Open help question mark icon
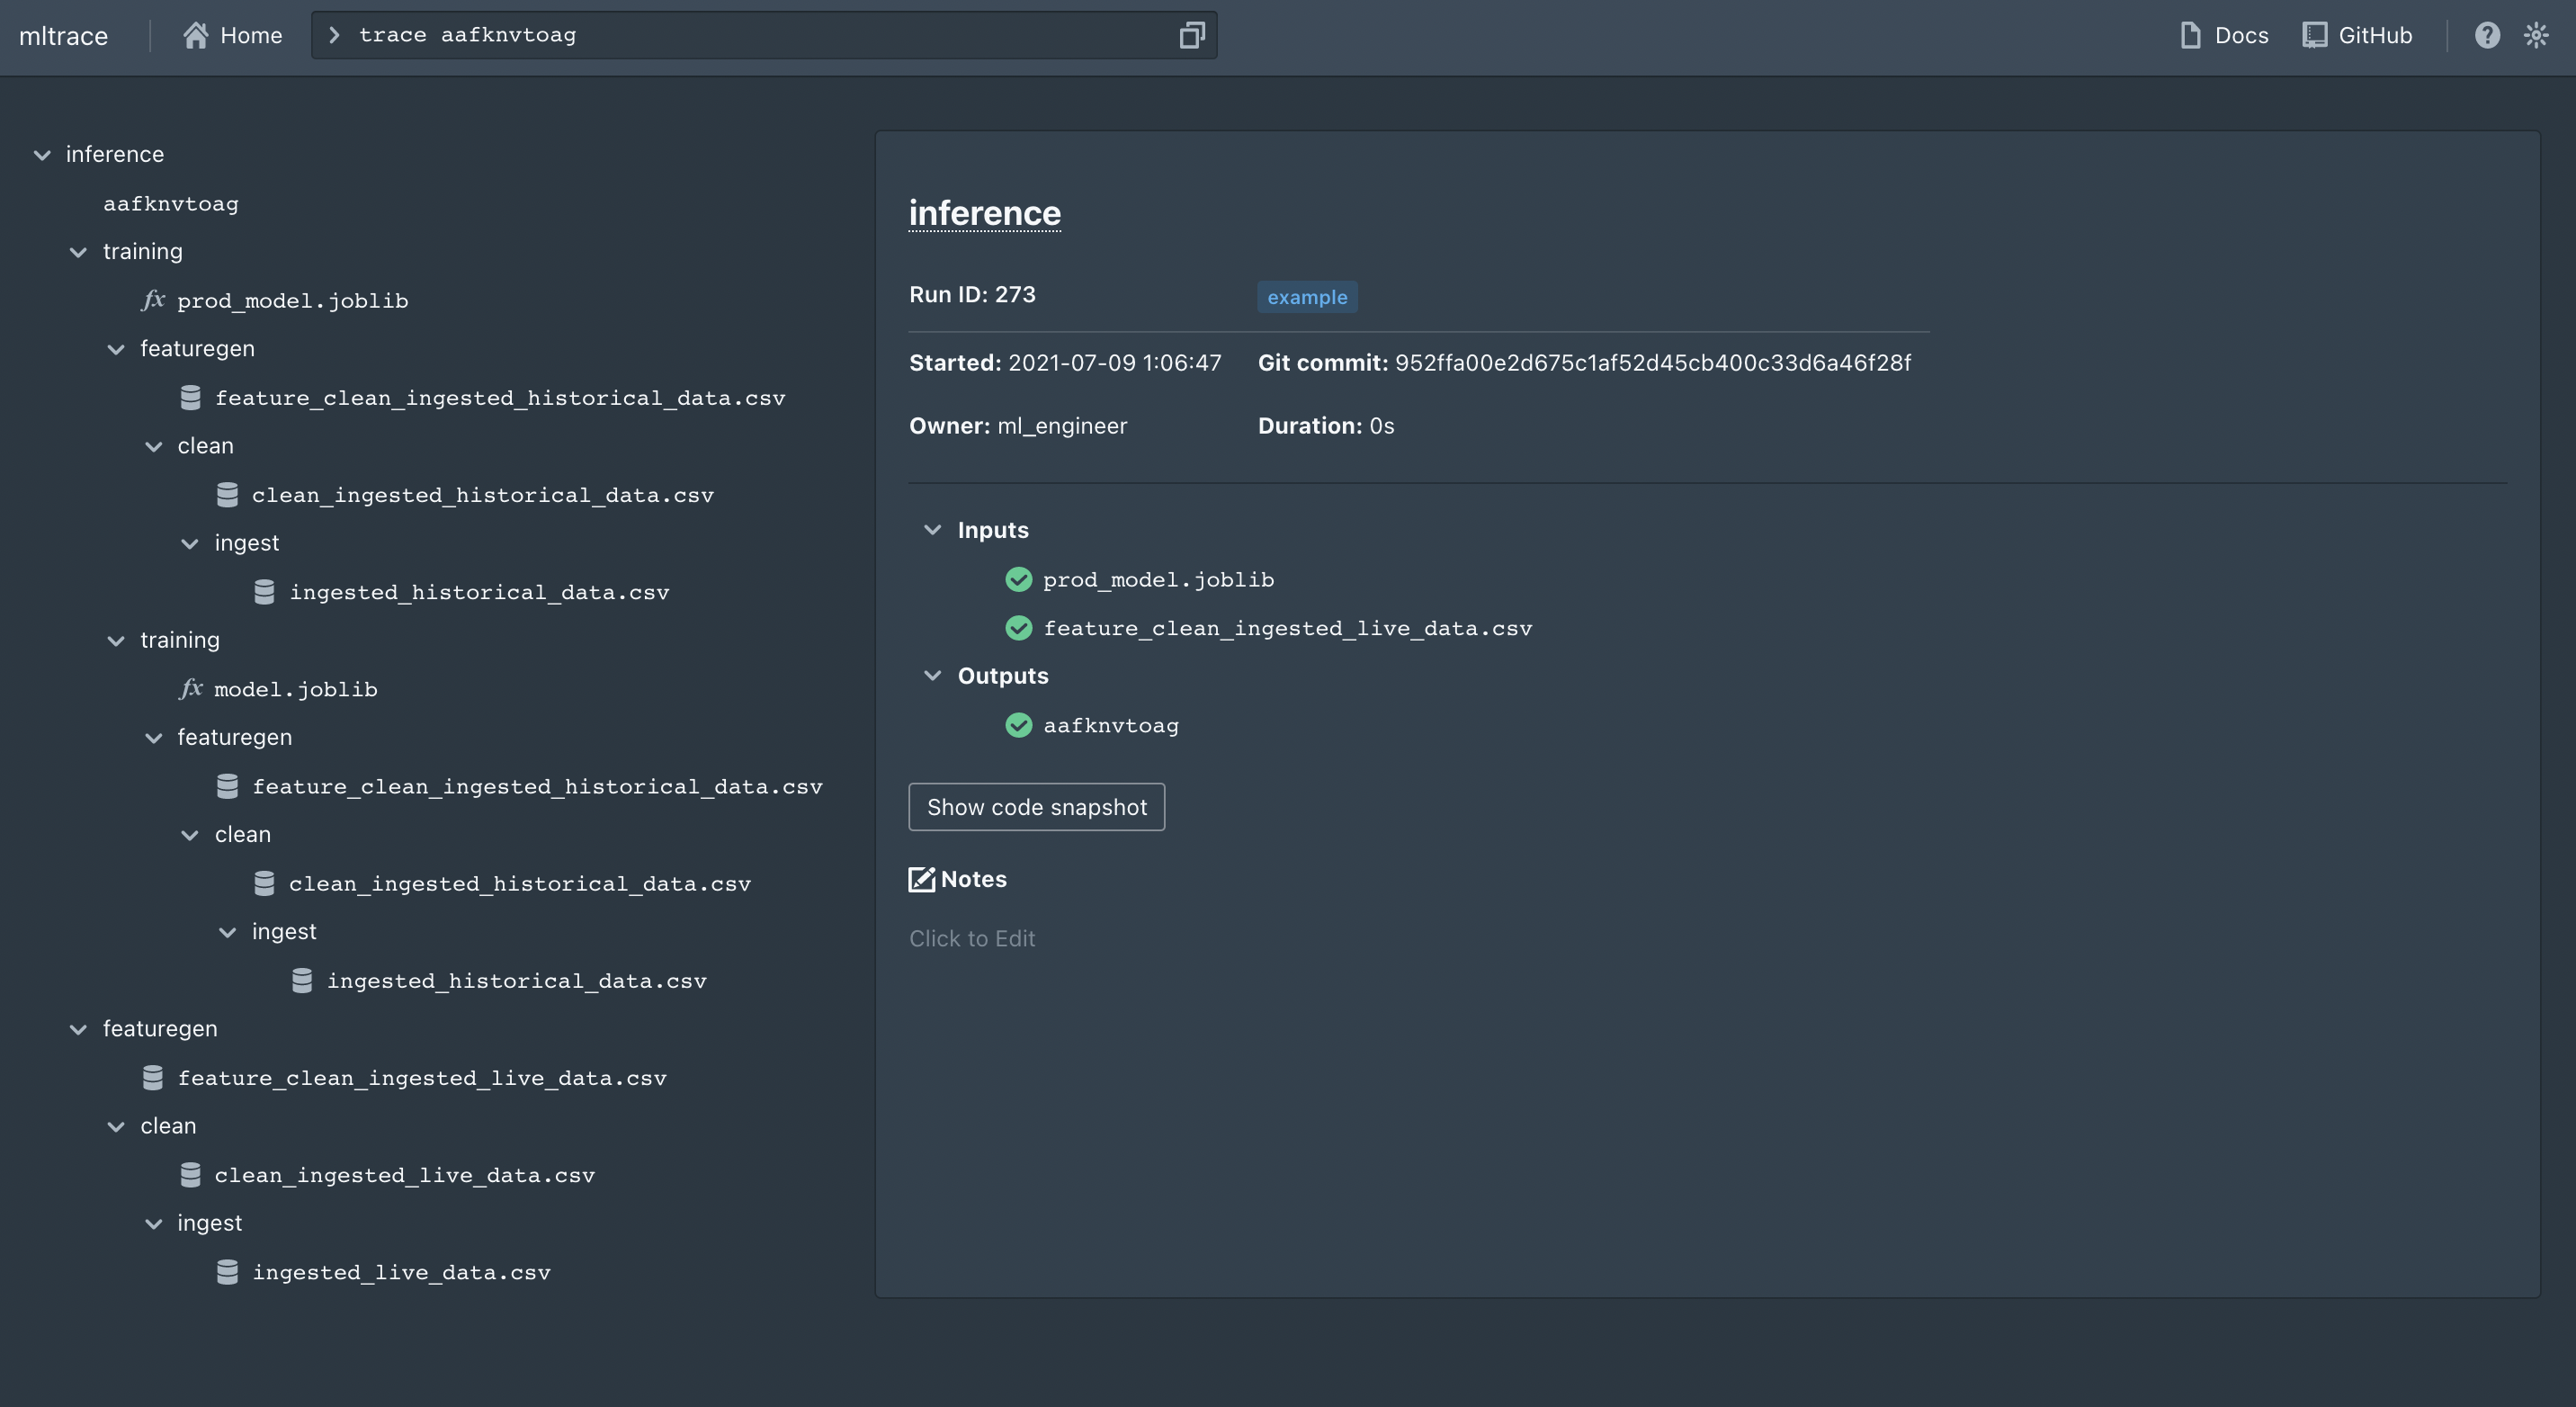2576x1407 pixels. [x=2487, y=36]
